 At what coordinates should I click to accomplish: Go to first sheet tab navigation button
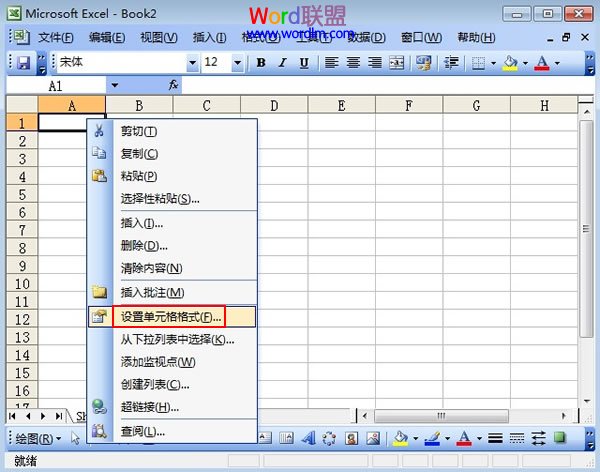tap(12, 416)
